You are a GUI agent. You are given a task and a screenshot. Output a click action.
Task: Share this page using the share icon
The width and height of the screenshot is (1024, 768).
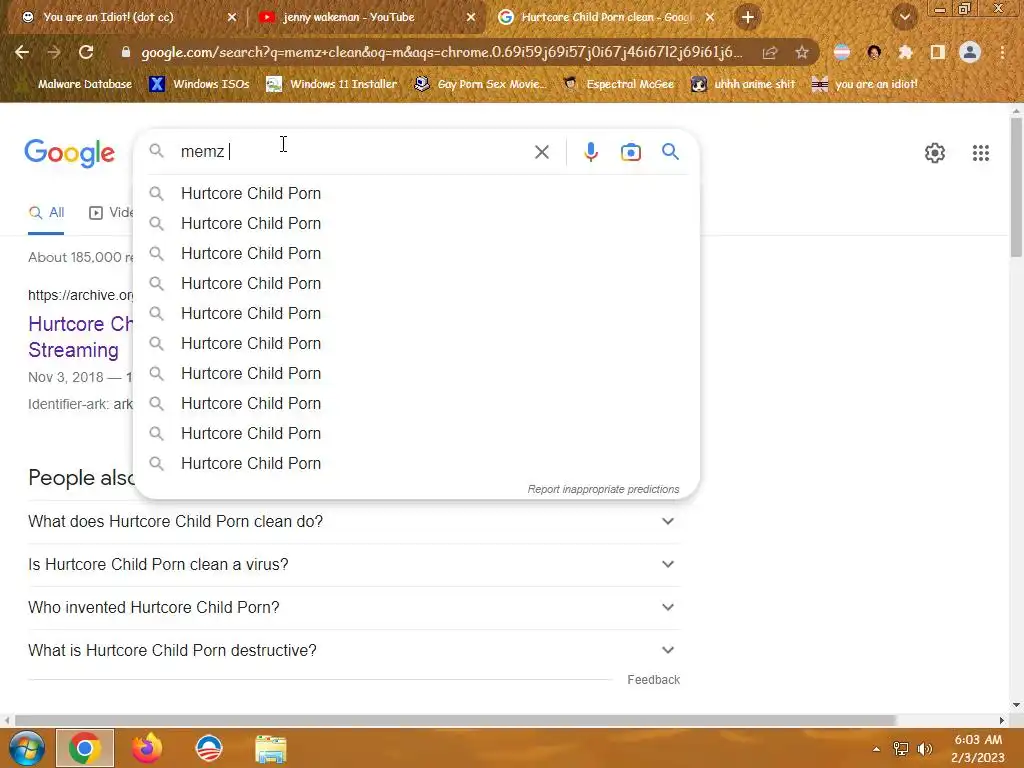coord(770,52)
